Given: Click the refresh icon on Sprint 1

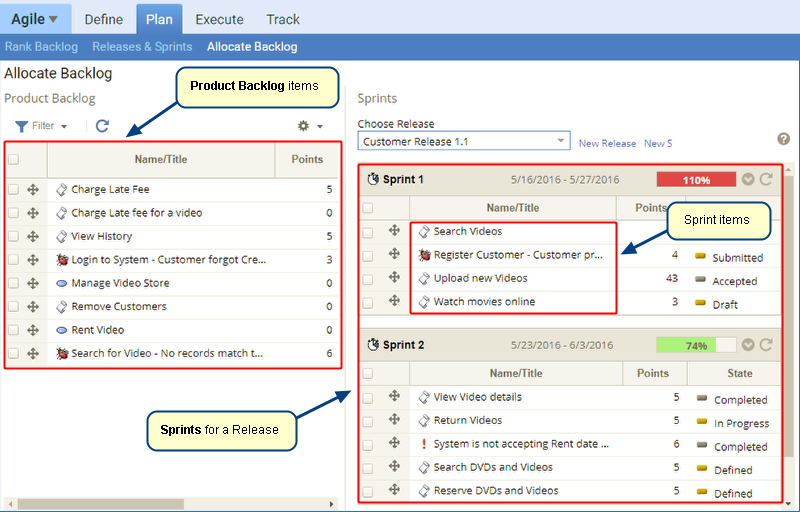Looking at the screenshot, I should pos(767,180).
